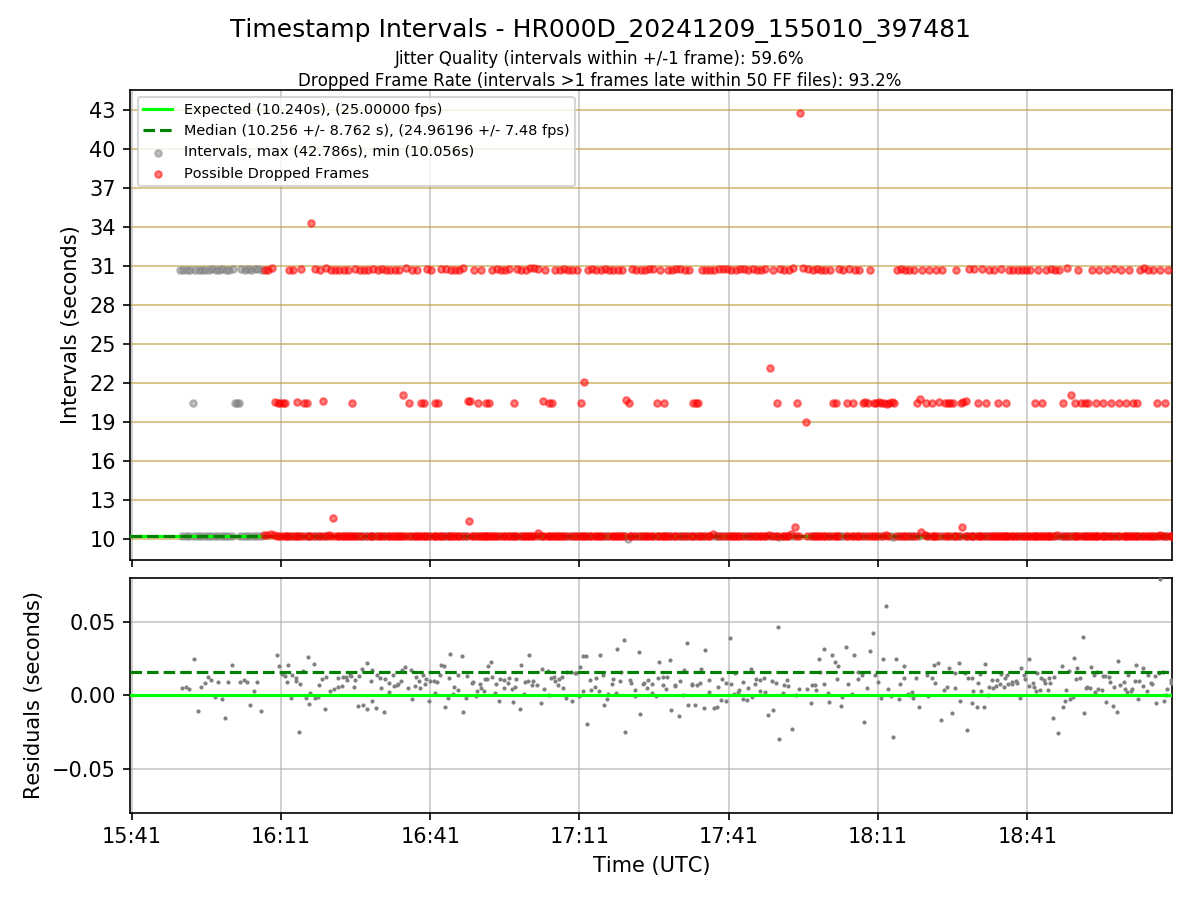Click the Expected (10.240s) legend entry text
This screenshot has height=900, width=1200.
click(313, 109)
